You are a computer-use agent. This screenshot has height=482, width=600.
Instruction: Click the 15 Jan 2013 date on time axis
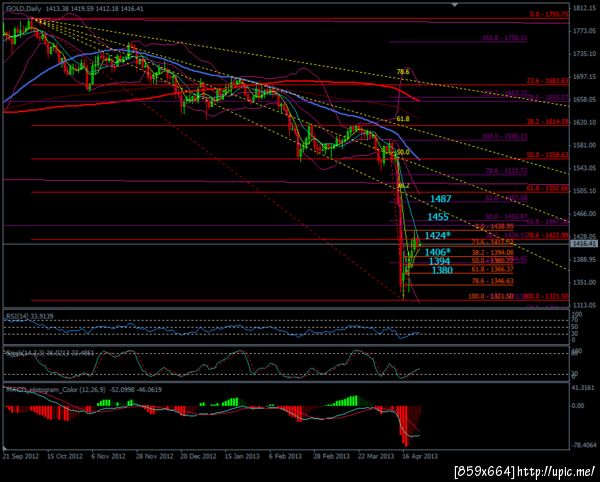point(242,456)
